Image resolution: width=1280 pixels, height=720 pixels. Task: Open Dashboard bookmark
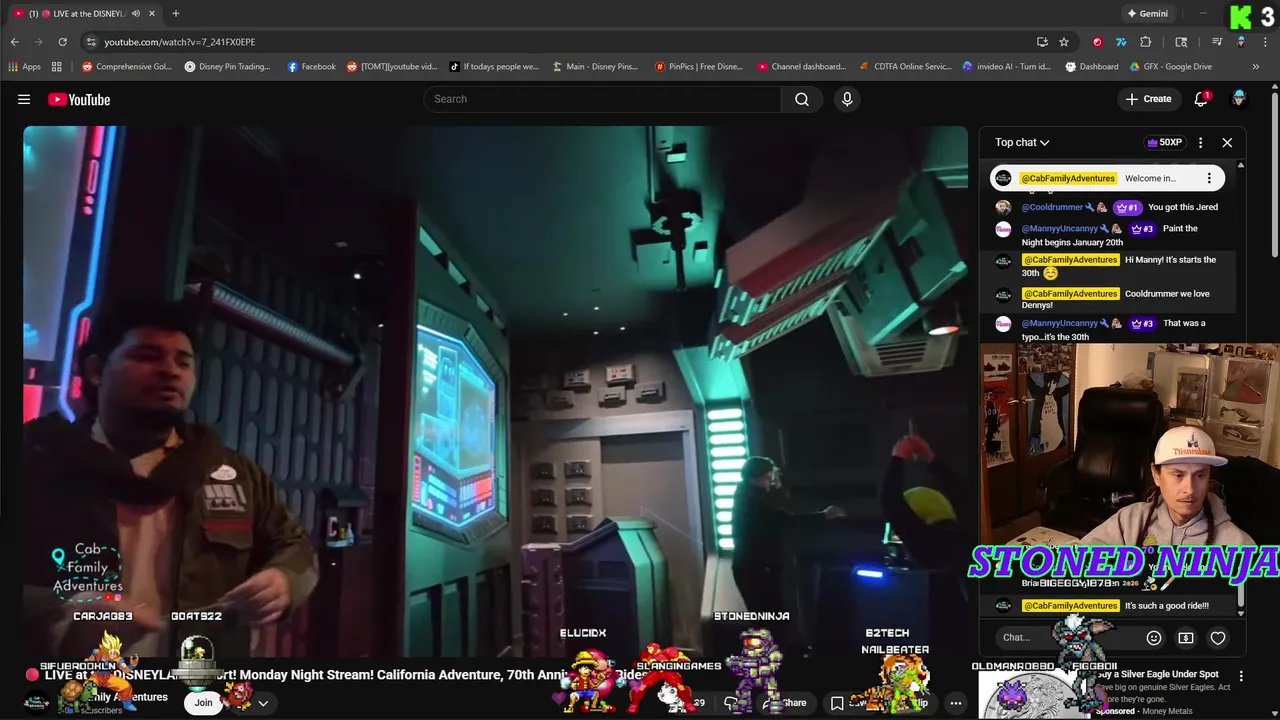[x=1091, y=67]
